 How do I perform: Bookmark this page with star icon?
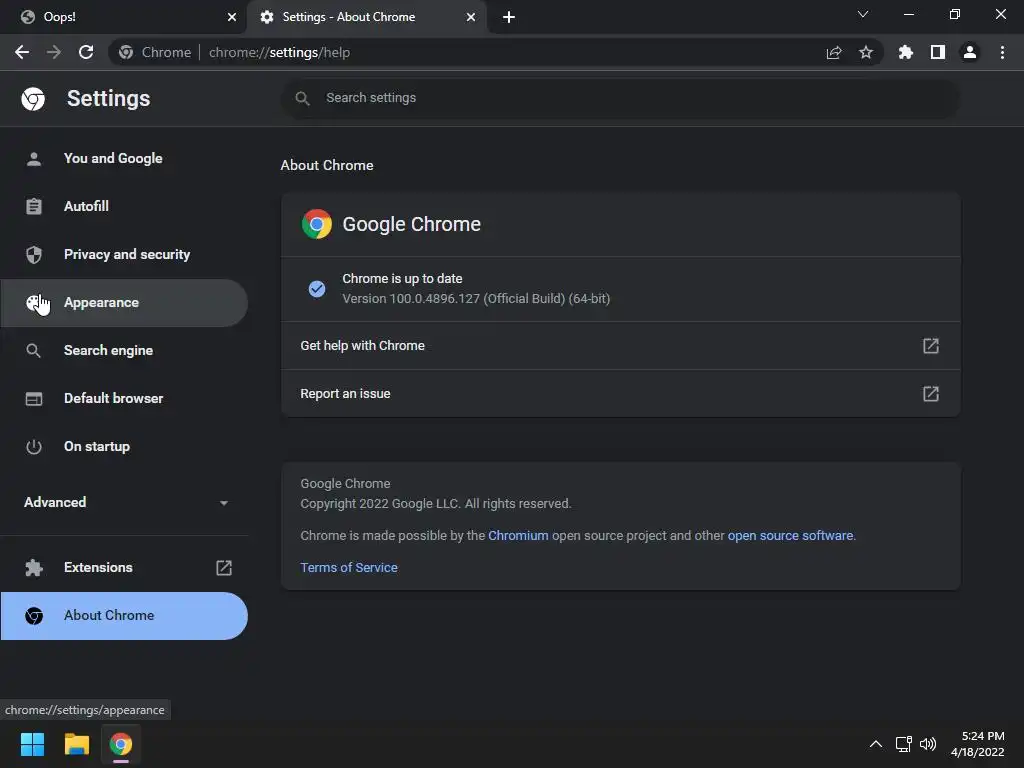[x=866, y=52]
